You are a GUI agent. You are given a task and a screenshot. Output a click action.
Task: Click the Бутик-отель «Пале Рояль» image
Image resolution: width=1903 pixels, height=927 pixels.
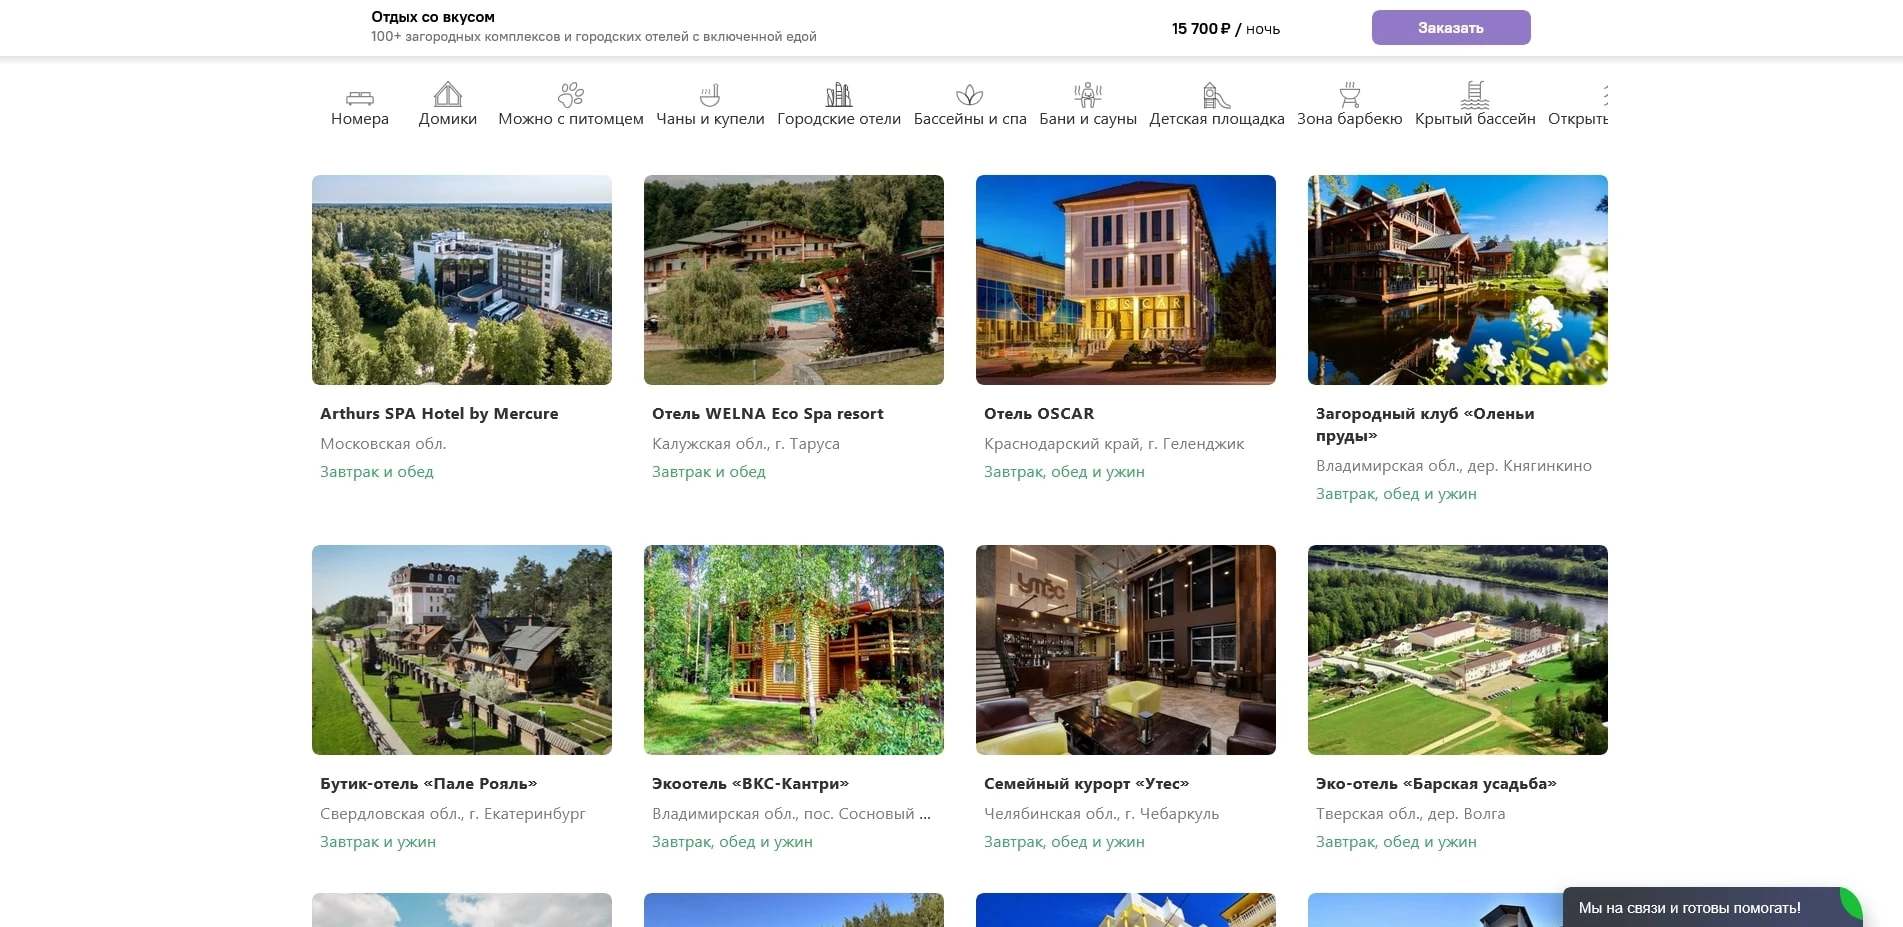(x=462, y=650)
